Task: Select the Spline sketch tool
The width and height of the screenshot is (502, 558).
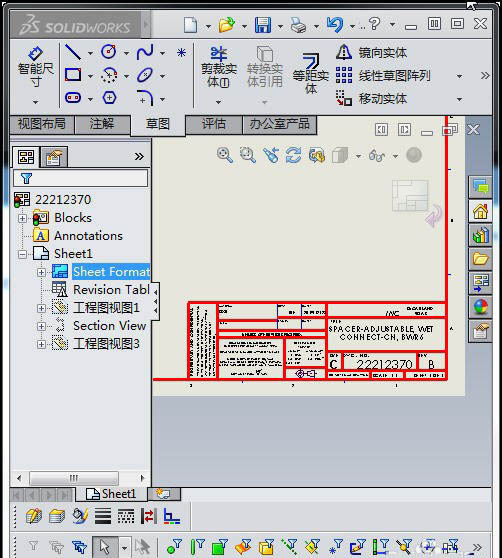Action: point(145,52)
